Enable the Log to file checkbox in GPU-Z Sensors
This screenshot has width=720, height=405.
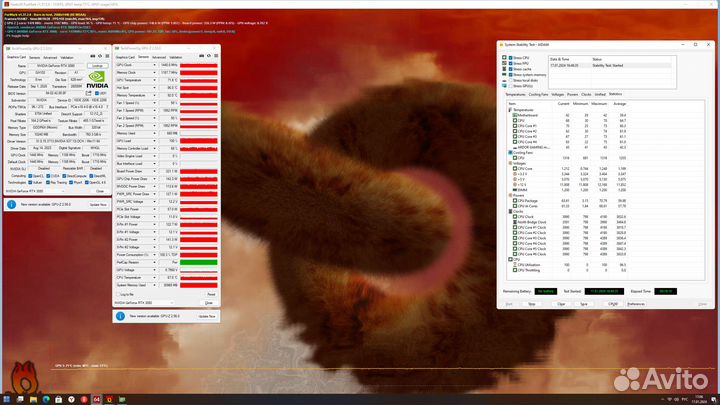pos(118,294)
